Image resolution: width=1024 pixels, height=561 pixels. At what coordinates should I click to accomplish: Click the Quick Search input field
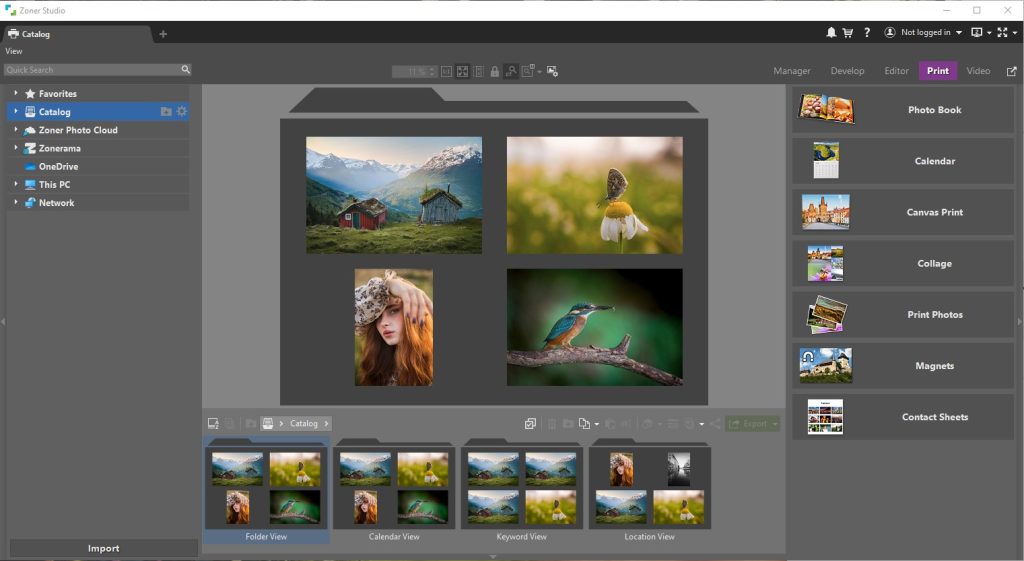click(90, 70)
